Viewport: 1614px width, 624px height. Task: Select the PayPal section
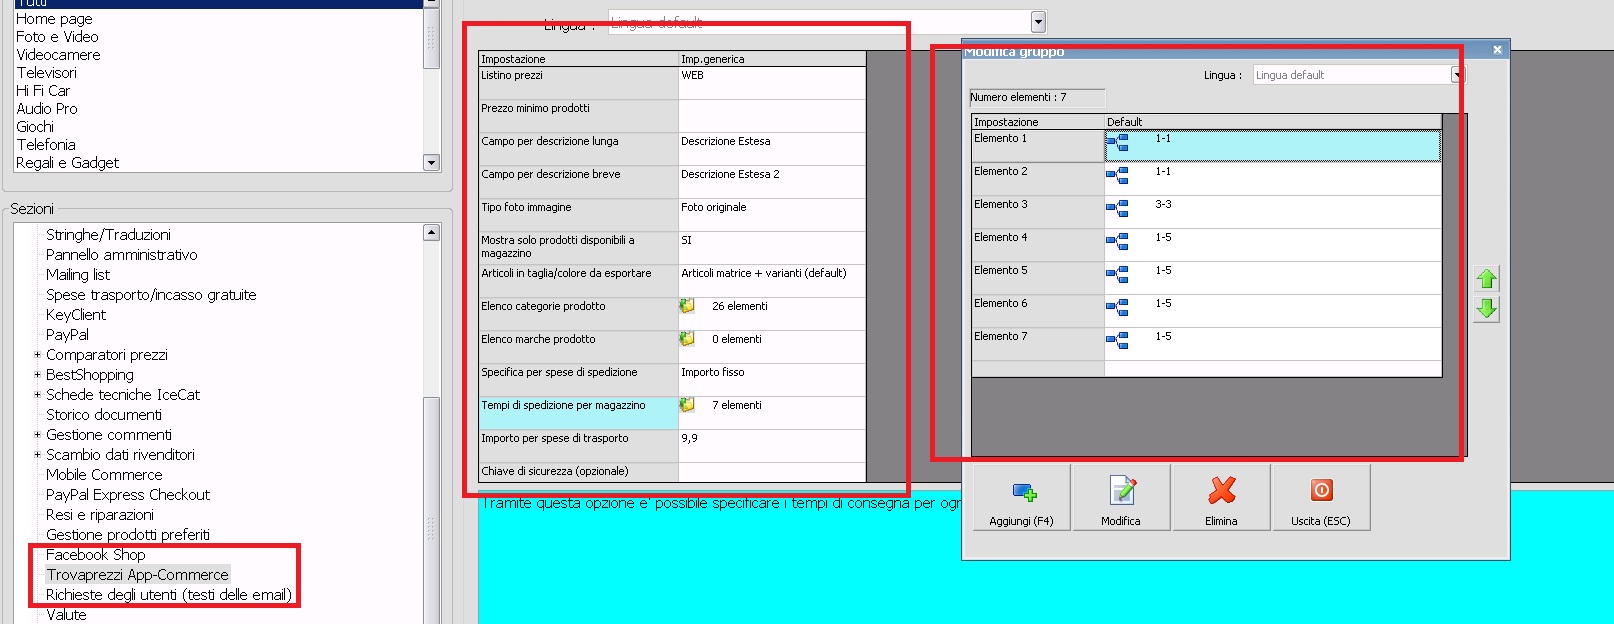pyautogui.click(x=67, y=335)
